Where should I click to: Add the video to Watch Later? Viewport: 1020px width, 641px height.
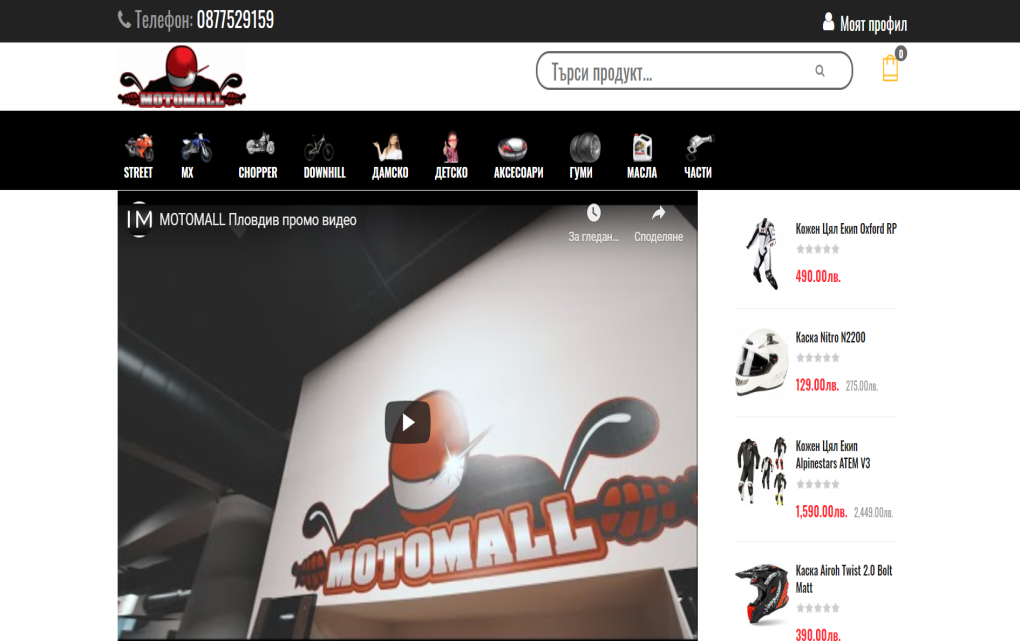tap(594, 221)
